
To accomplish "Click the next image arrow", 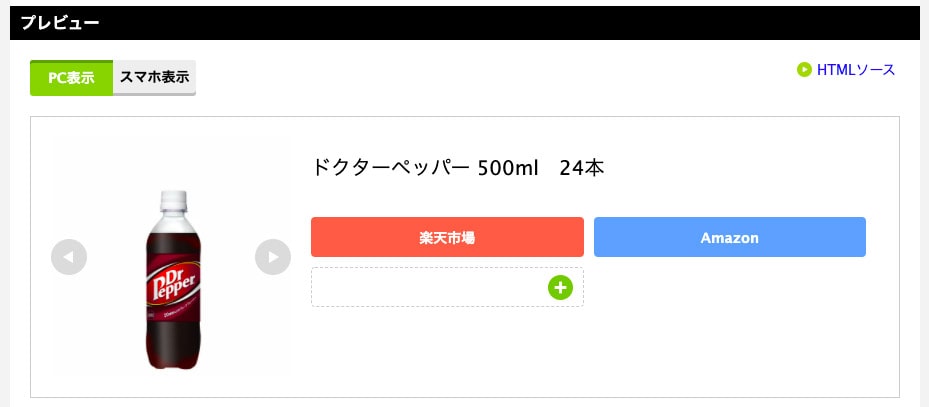I will (273, 257).
